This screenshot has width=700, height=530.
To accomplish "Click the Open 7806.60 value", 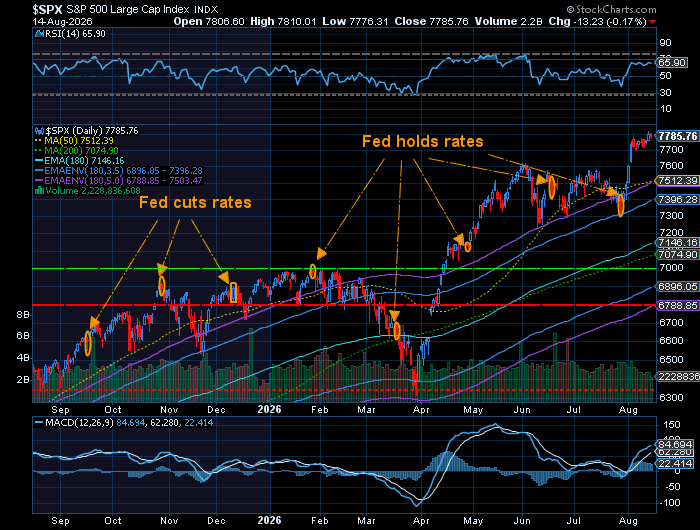I will tap(209, 21).
